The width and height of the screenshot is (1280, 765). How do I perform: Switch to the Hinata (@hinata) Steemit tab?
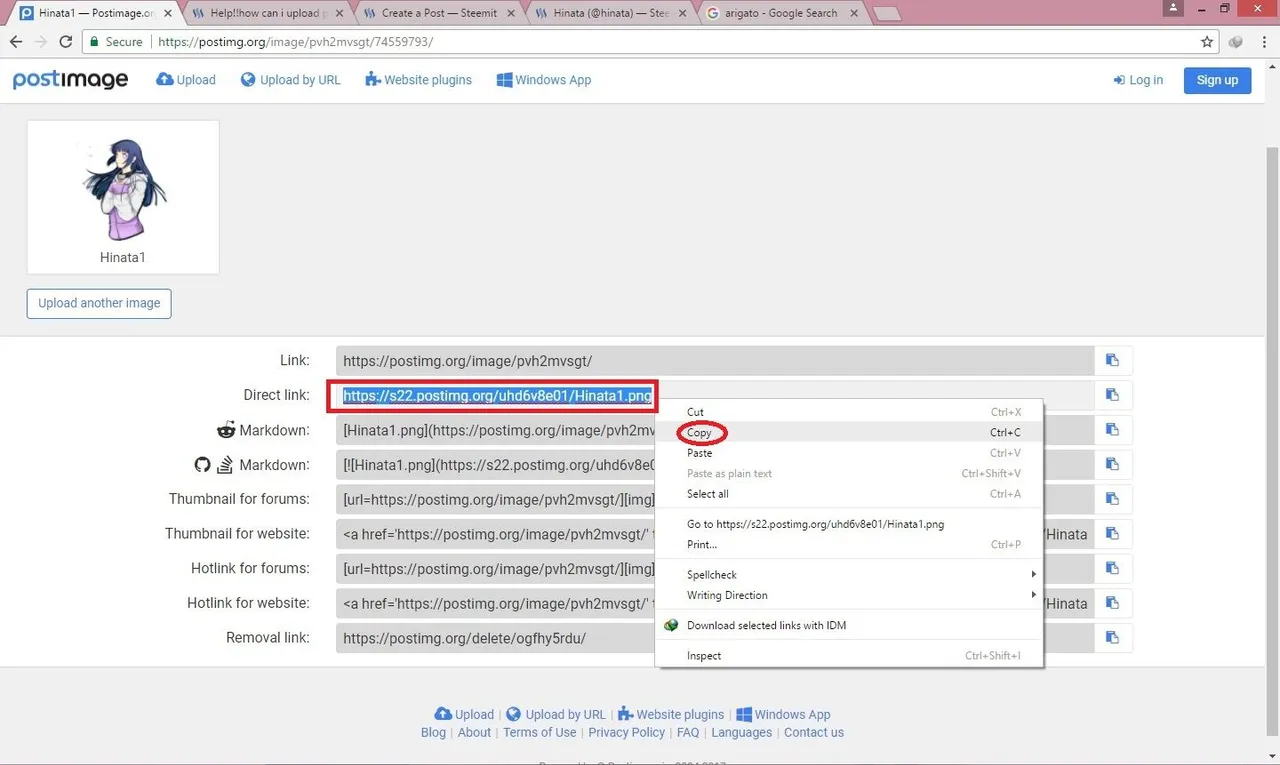tap(613, 14)
